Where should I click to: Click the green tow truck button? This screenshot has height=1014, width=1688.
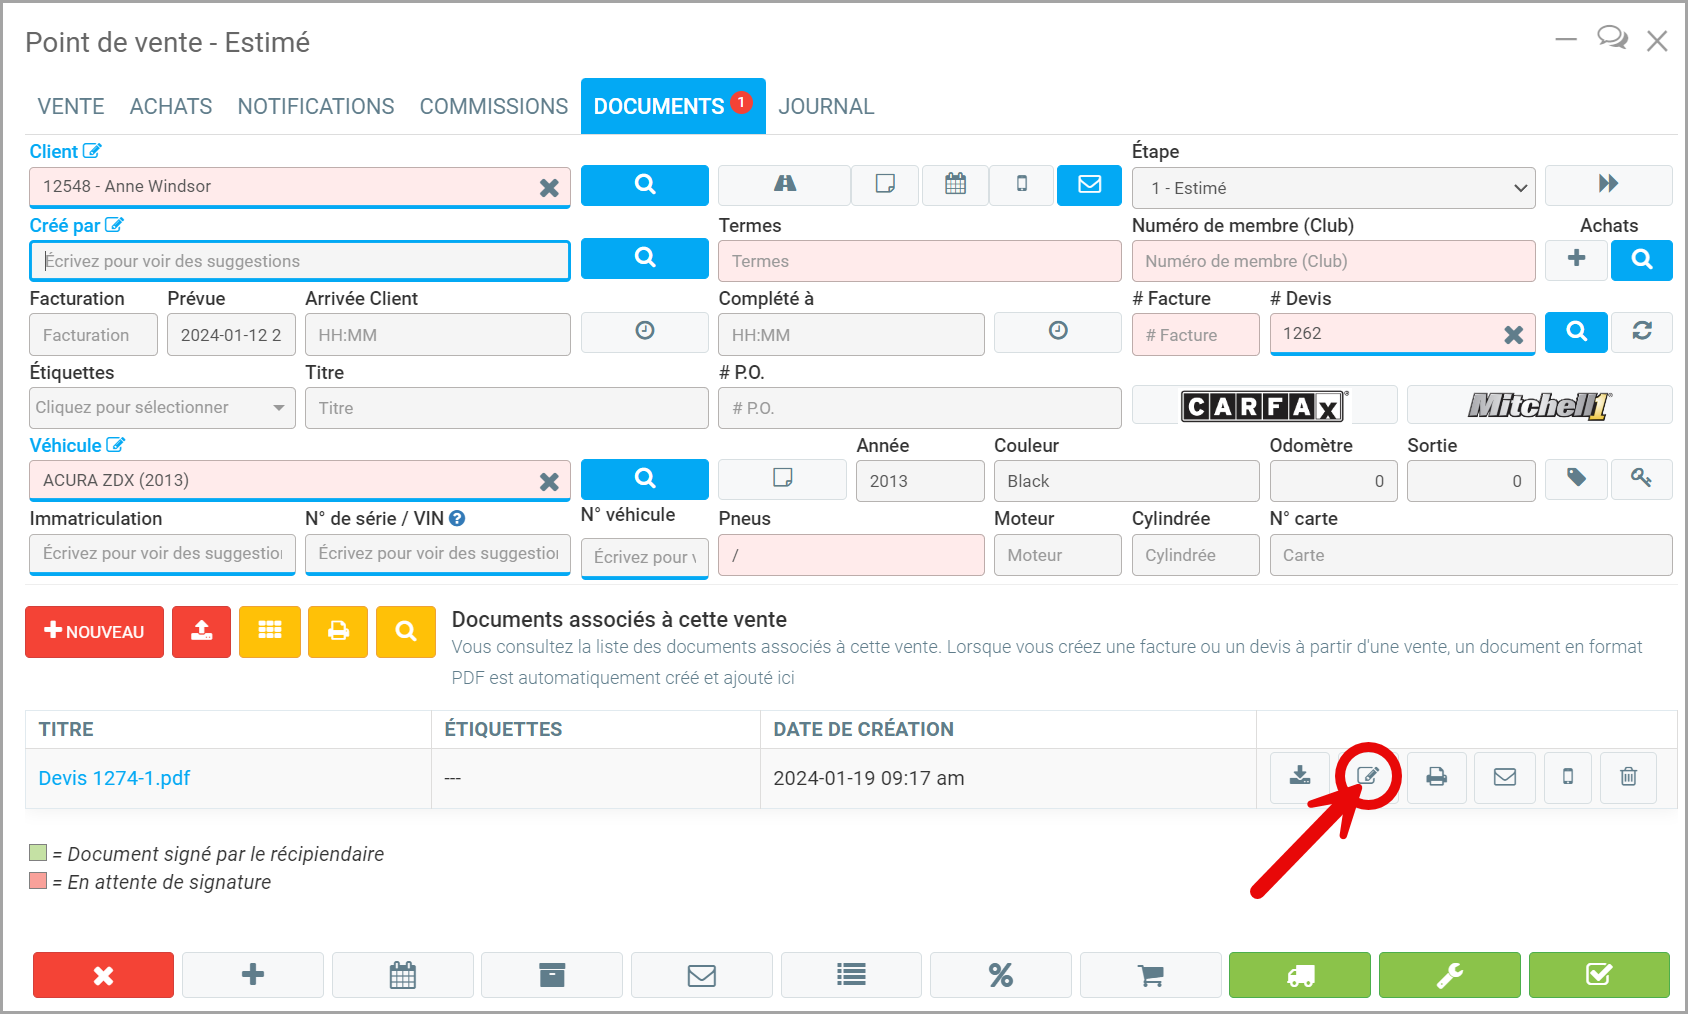1299,975
